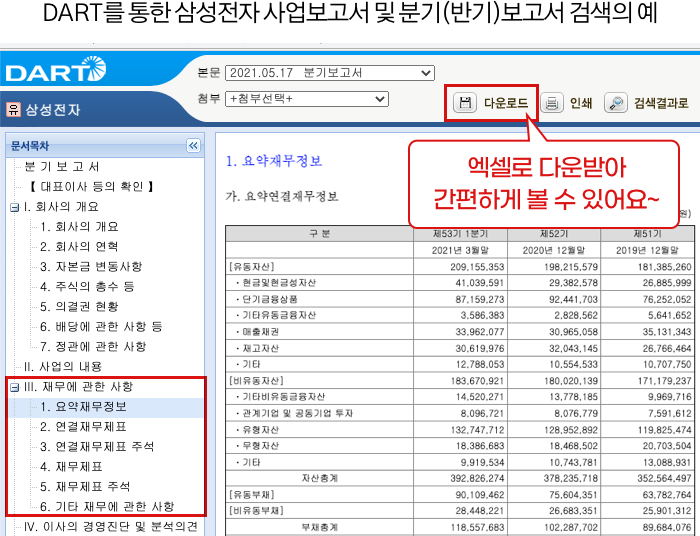Open the 본문 report date dropdown
The width and height of the screenshot is (700, 536).
tap(329, 73)
